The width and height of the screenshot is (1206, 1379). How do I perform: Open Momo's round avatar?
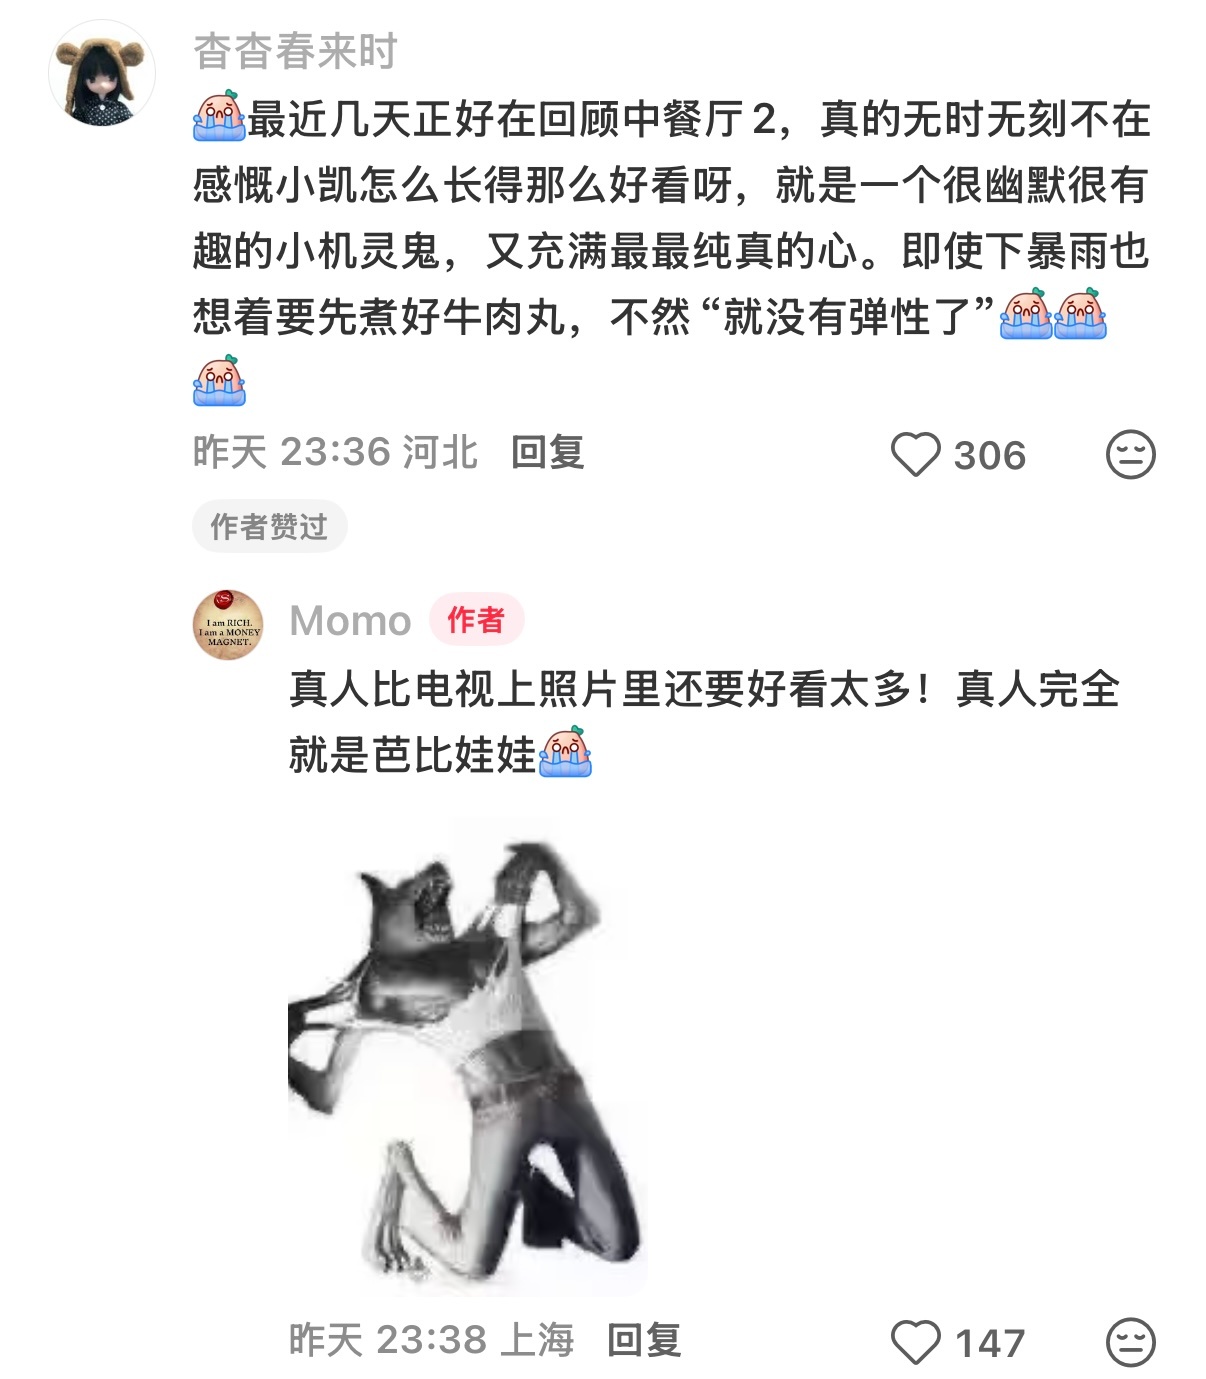click(x=228, y=625)
